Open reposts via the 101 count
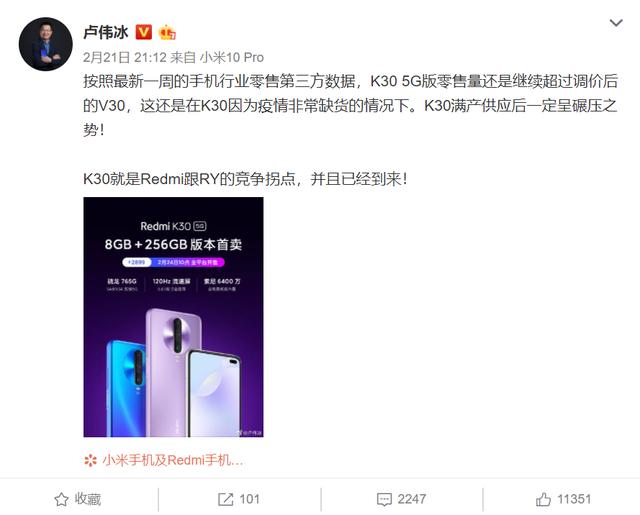The width and height of the screenshot is (640, 515). pos(249,499)
